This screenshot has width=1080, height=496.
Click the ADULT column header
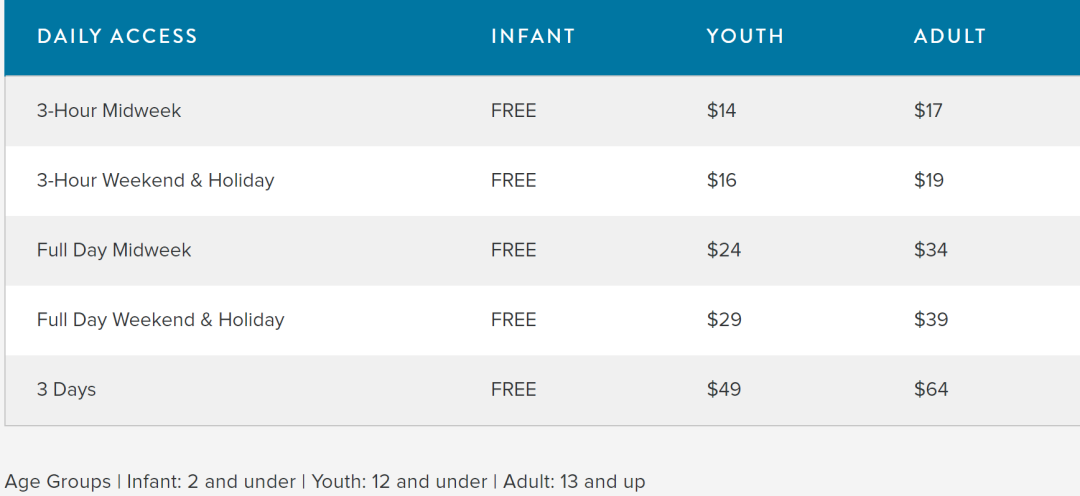949,37
